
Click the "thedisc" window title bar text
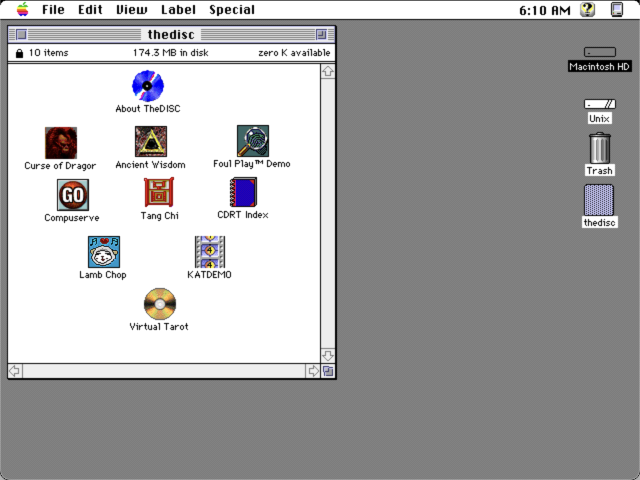pos(171,34)
